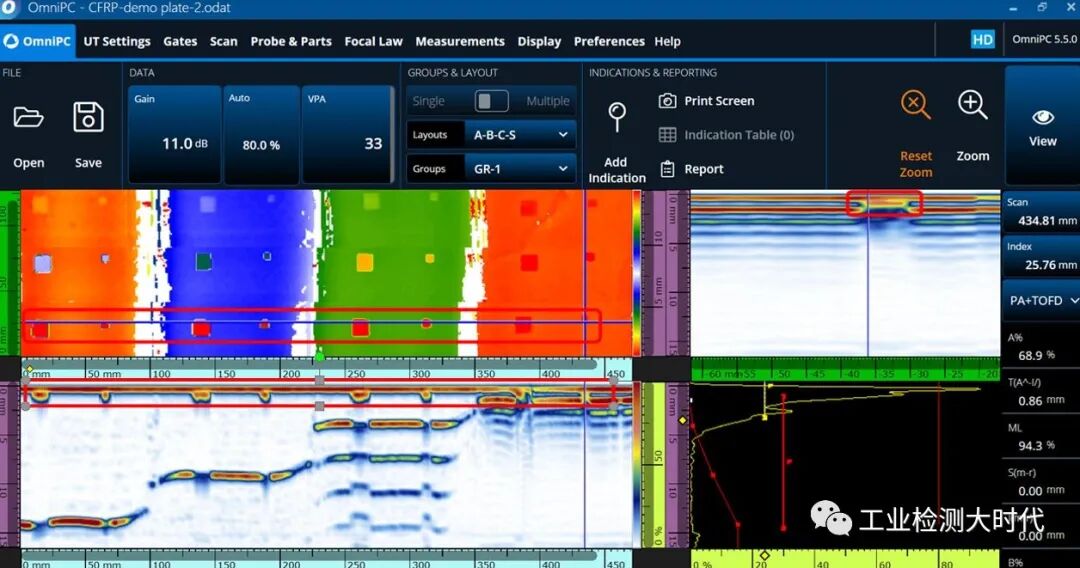Click the C-scan horizontal scrollbar under ruler
The height and width of the screenshot is (568, 1080).
310,364
